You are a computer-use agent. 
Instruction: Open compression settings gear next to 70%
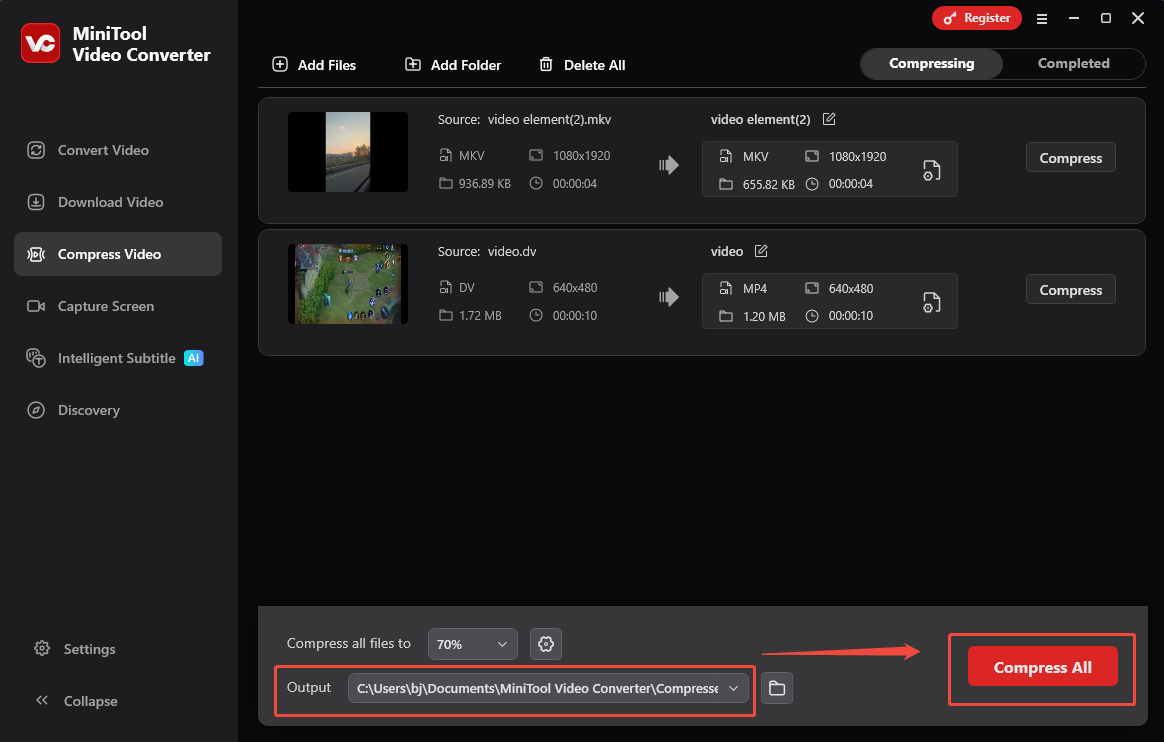coord(546,644)
